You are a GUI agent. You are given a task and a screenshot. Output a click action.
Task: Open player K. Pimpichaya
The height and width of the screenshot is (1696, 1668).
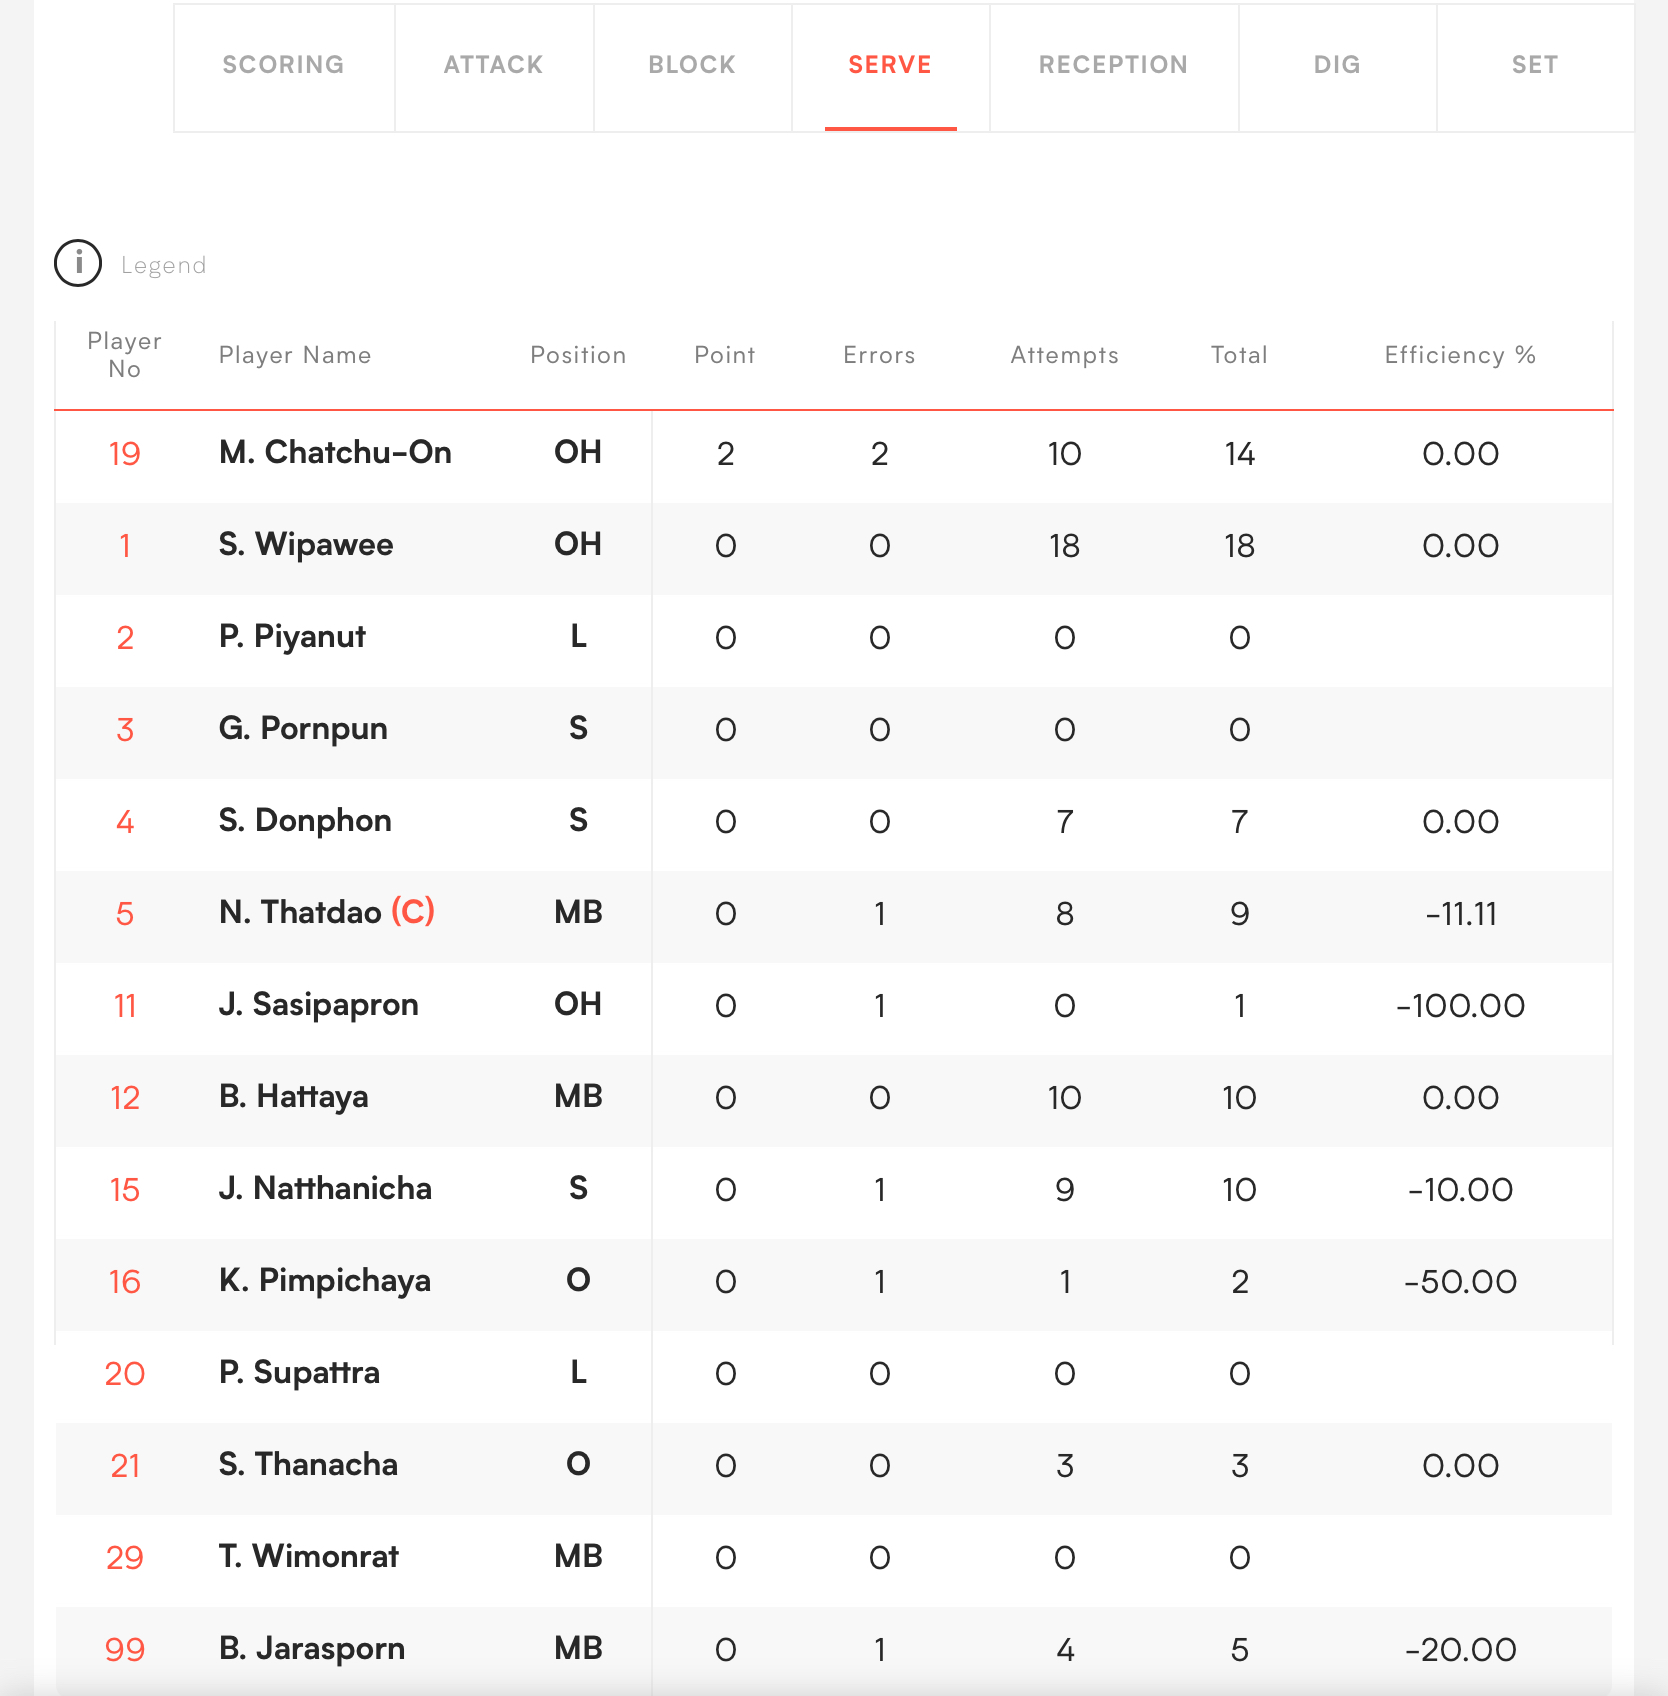[325, 1281]
